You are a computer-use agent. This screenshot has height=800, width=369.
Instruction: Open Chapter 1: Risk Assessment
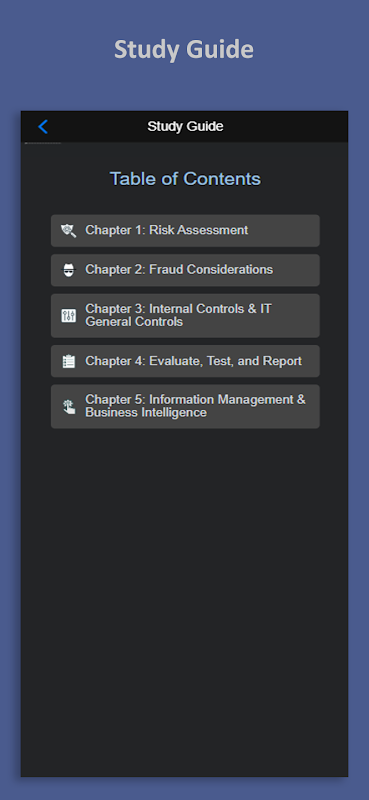point(185,231)
